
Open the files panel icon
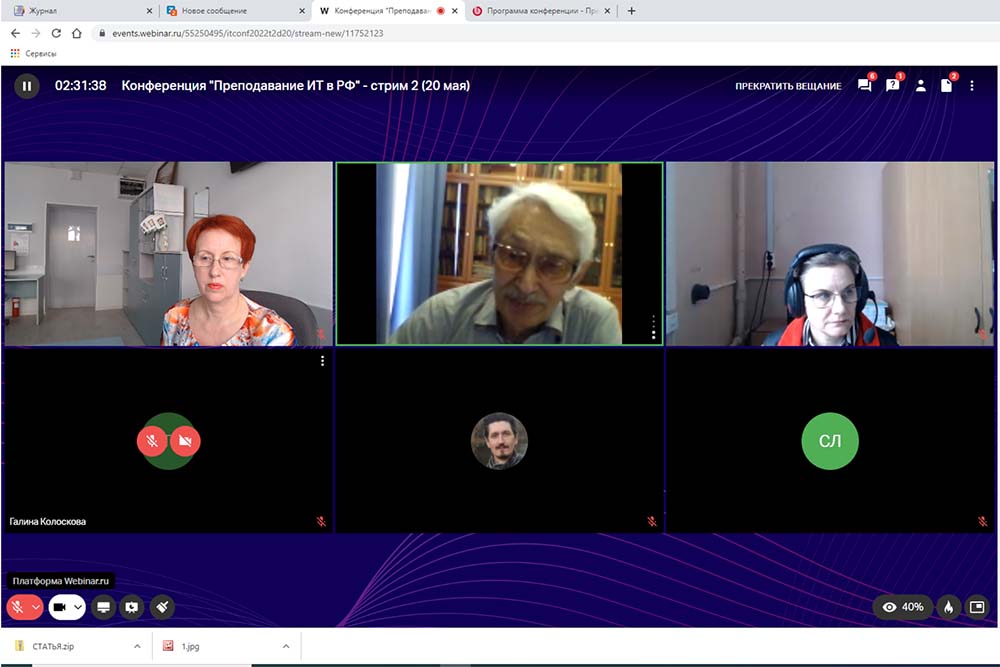click(x=946, y=85)
